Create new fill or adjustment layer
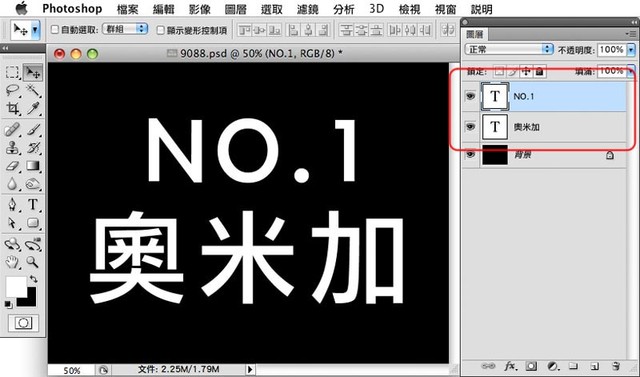The image size is (640, 377). click(x=552, y=366)
